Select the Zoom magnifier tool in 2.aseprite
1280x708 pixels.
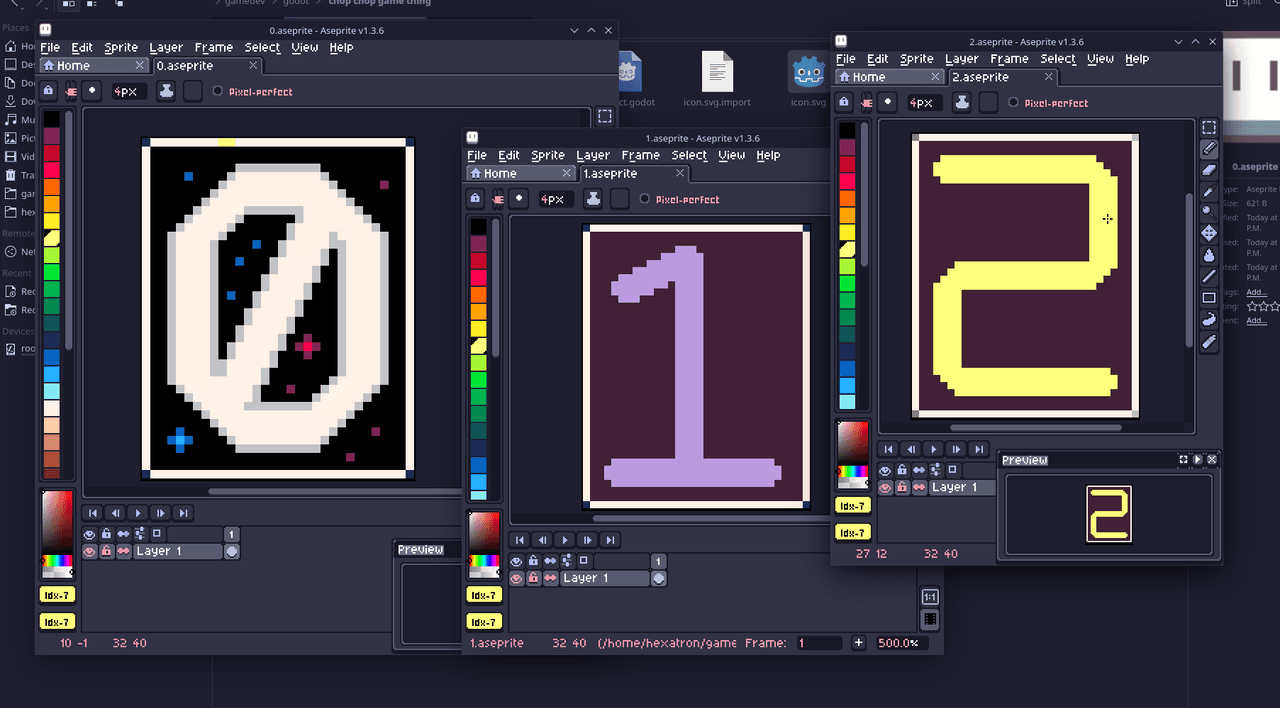(1209, 212)
